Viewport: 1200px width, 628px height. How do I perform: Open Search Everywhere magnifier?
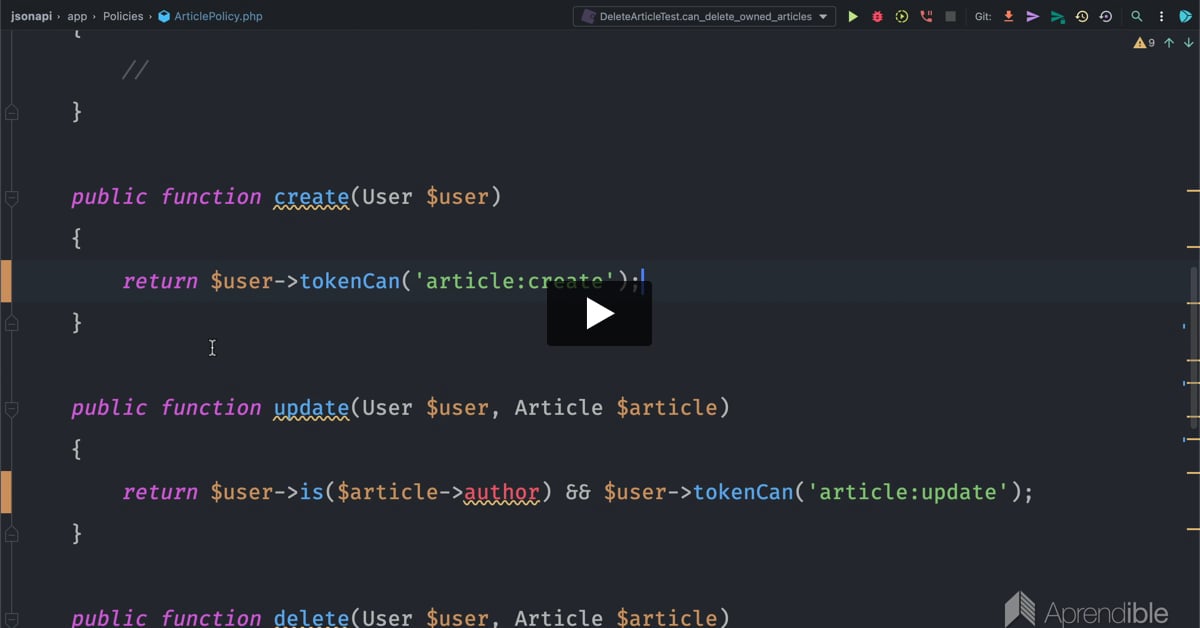click(x=1137, y=17)
